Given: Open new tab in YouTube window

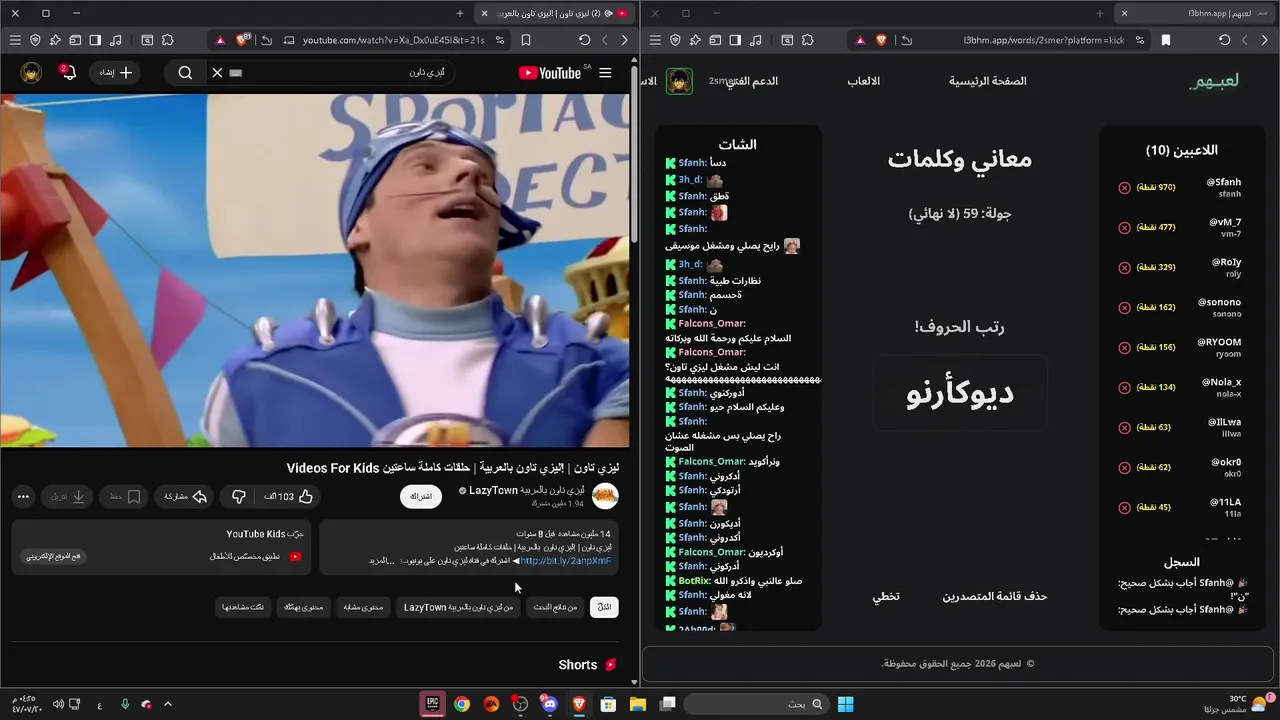Looking at the screenshot, I should pyautogui.click(x=460, y=13).
